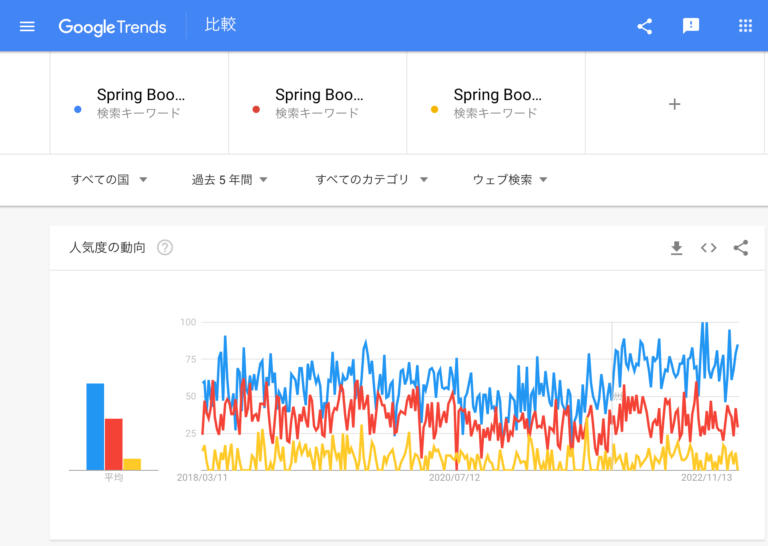Open the Google apps grid
Image resolution: width=768 pixels, height=546 pixels.
pyautogui.click(x=745, y=26)
